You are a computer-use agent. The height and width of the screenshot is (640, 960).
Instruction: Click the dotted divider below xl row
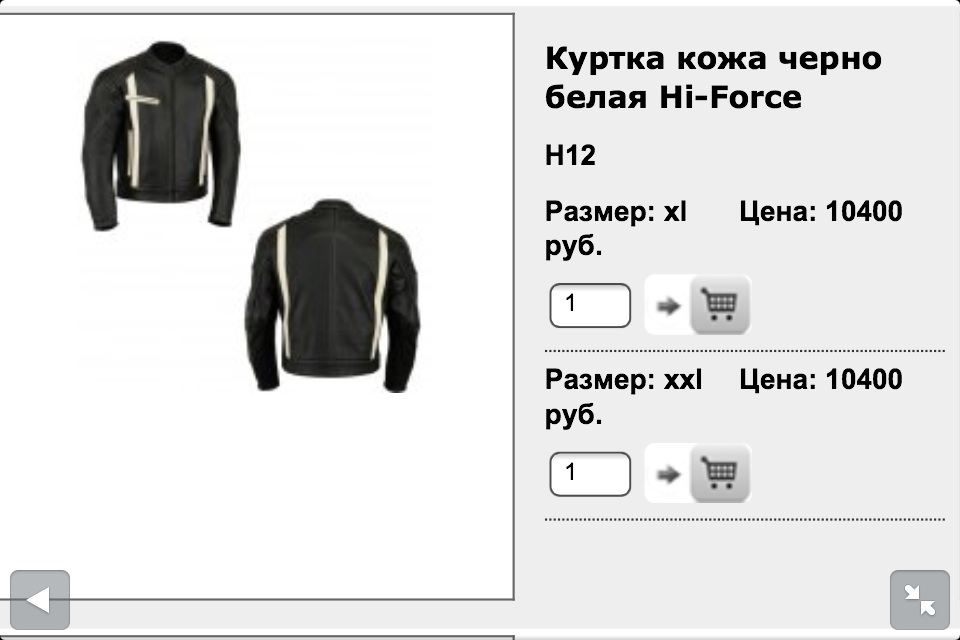pyautogui.click(x=744, y=351)
